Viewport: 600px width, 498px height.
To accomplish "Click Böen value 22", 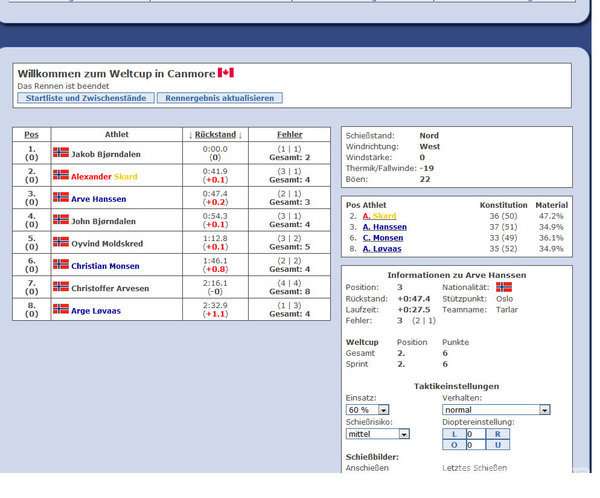I will [425, 179].
